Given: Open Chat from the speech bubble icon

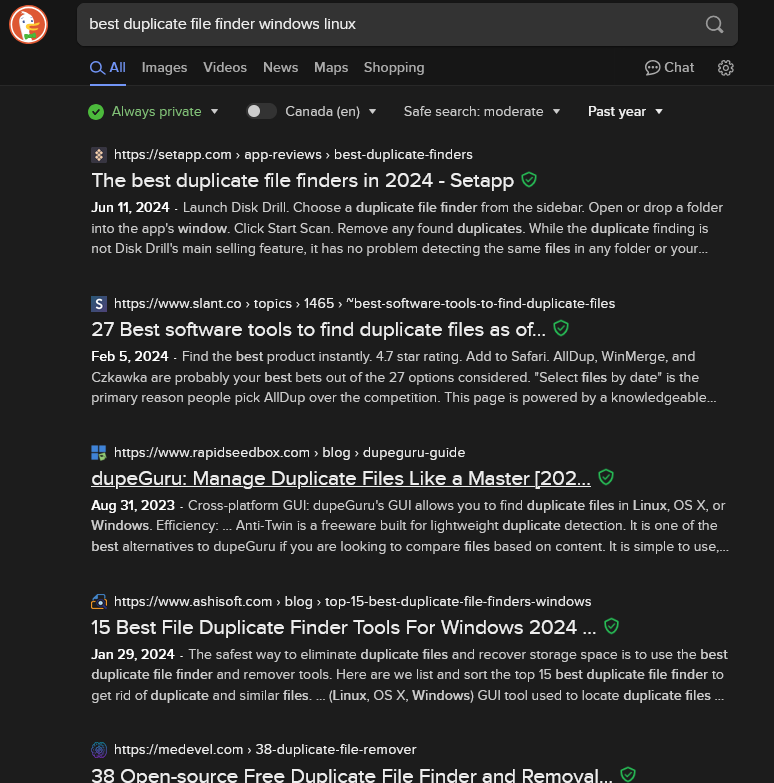Looking at the screenshot, I should tap(652, 68).
